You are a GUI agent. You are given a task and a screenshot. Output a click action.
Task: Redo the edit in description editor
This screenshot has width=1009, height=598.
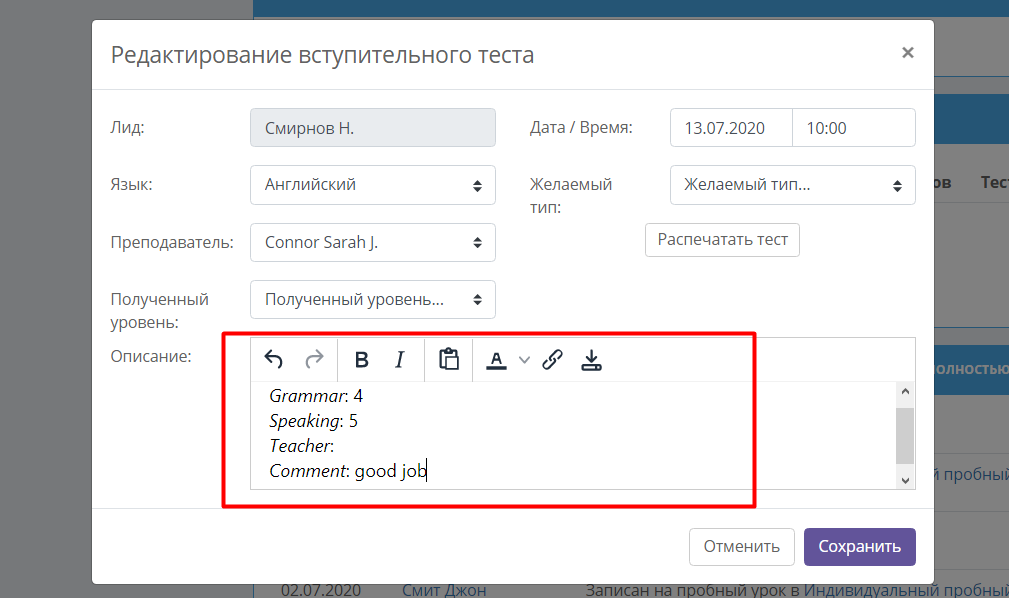[314, 359]
